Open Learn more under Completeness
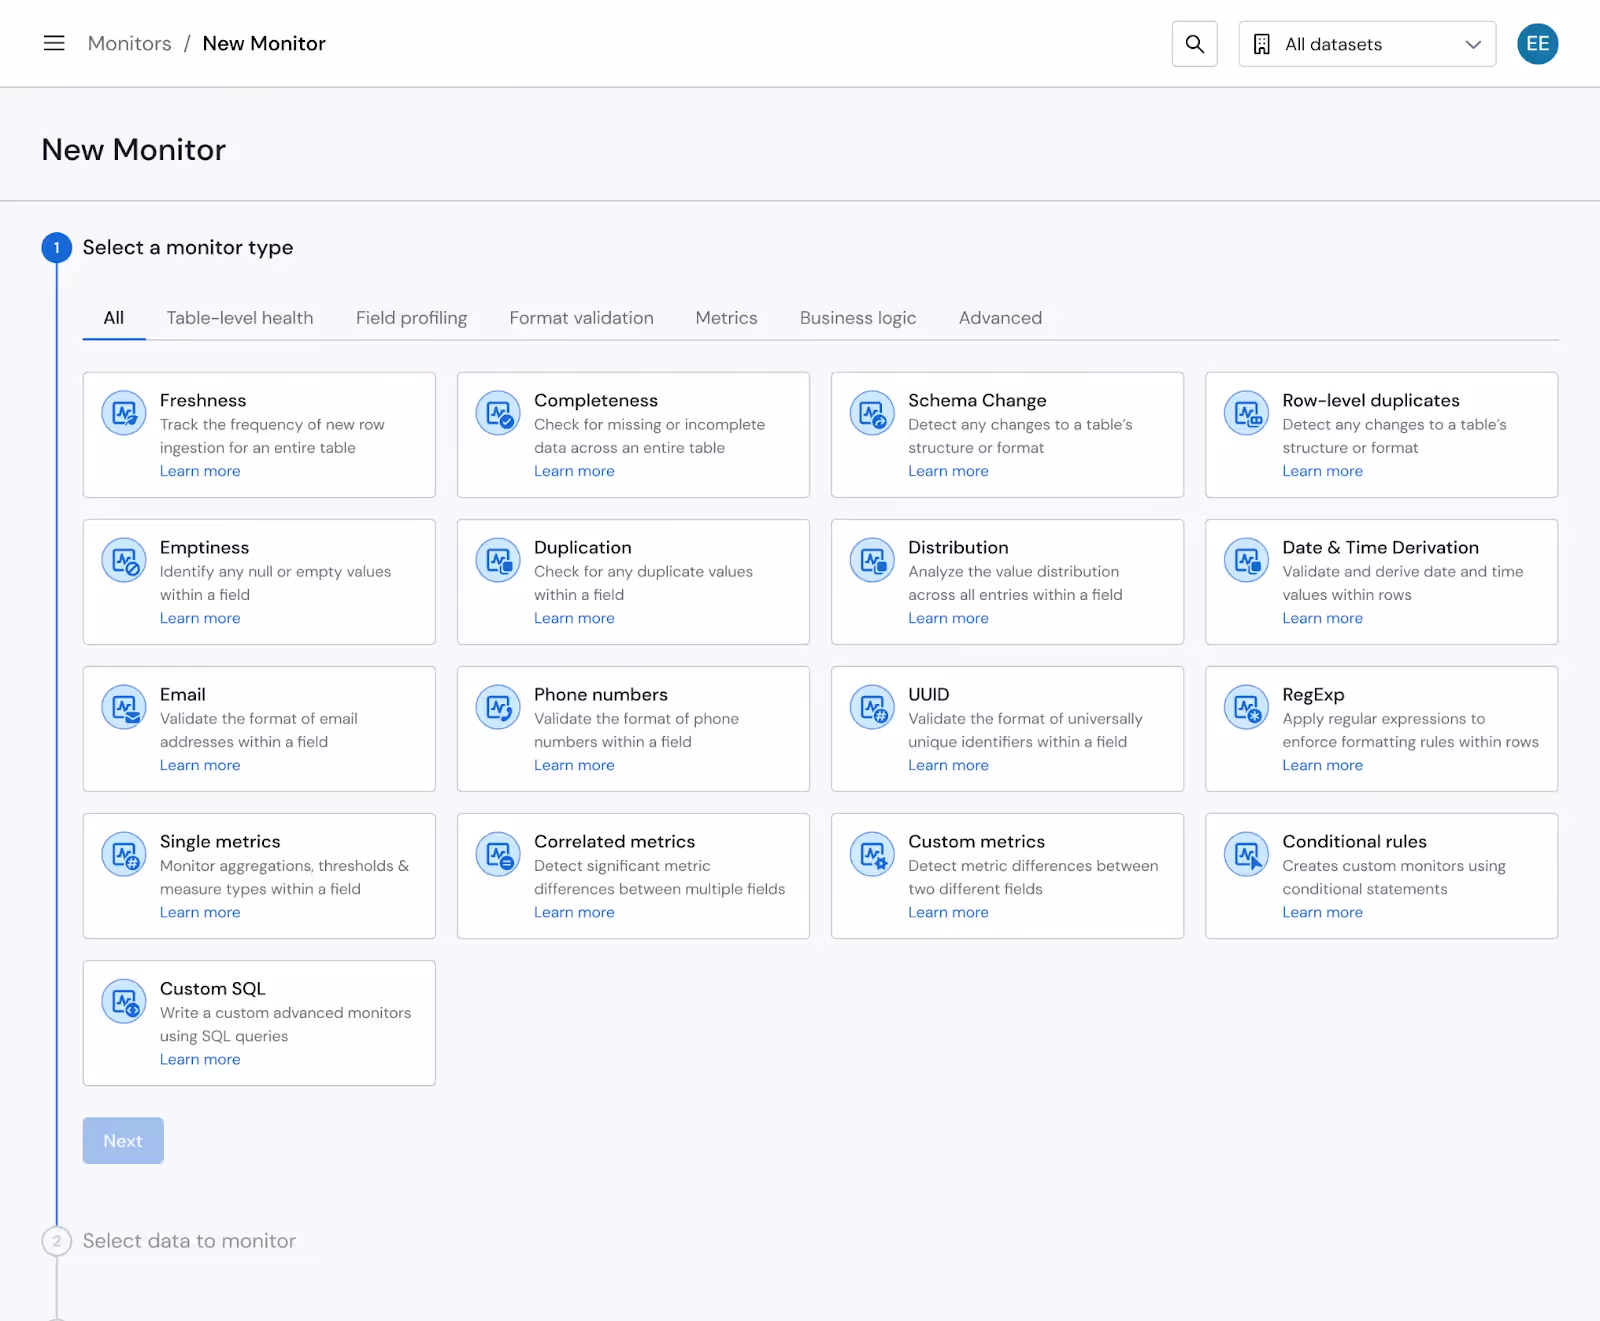Viewport: 1600px width, 1321px height. click(574, 471)
